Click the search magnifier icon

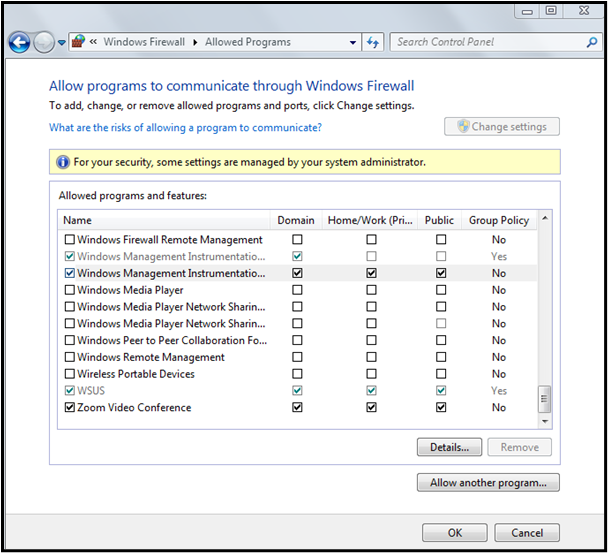click(591, 43)
